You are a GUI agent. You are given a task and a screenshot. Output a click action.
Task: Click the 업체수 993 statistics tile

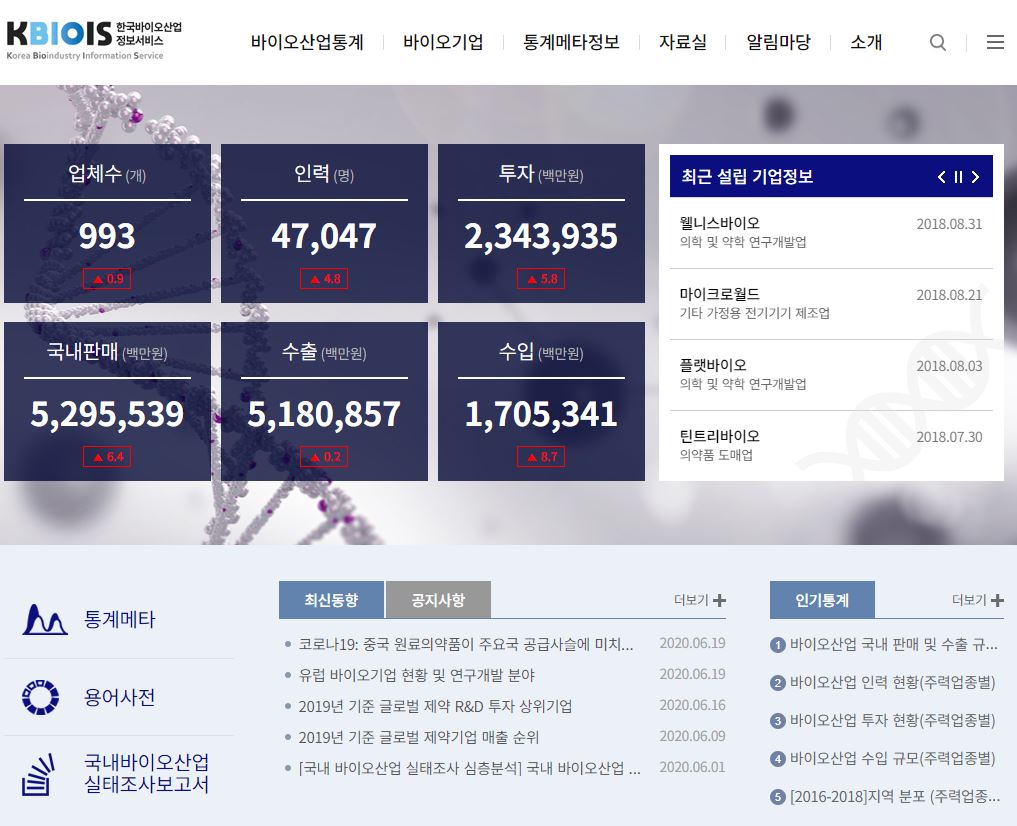(x=107, y=223)
